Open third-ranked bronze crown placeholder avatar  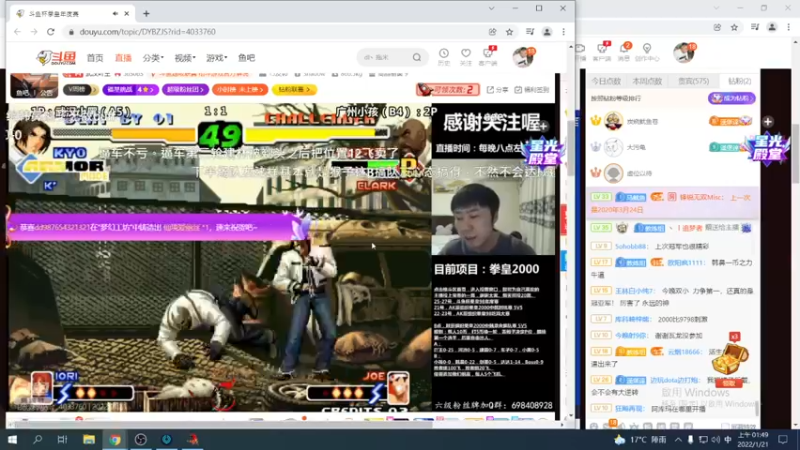[613, 173]
